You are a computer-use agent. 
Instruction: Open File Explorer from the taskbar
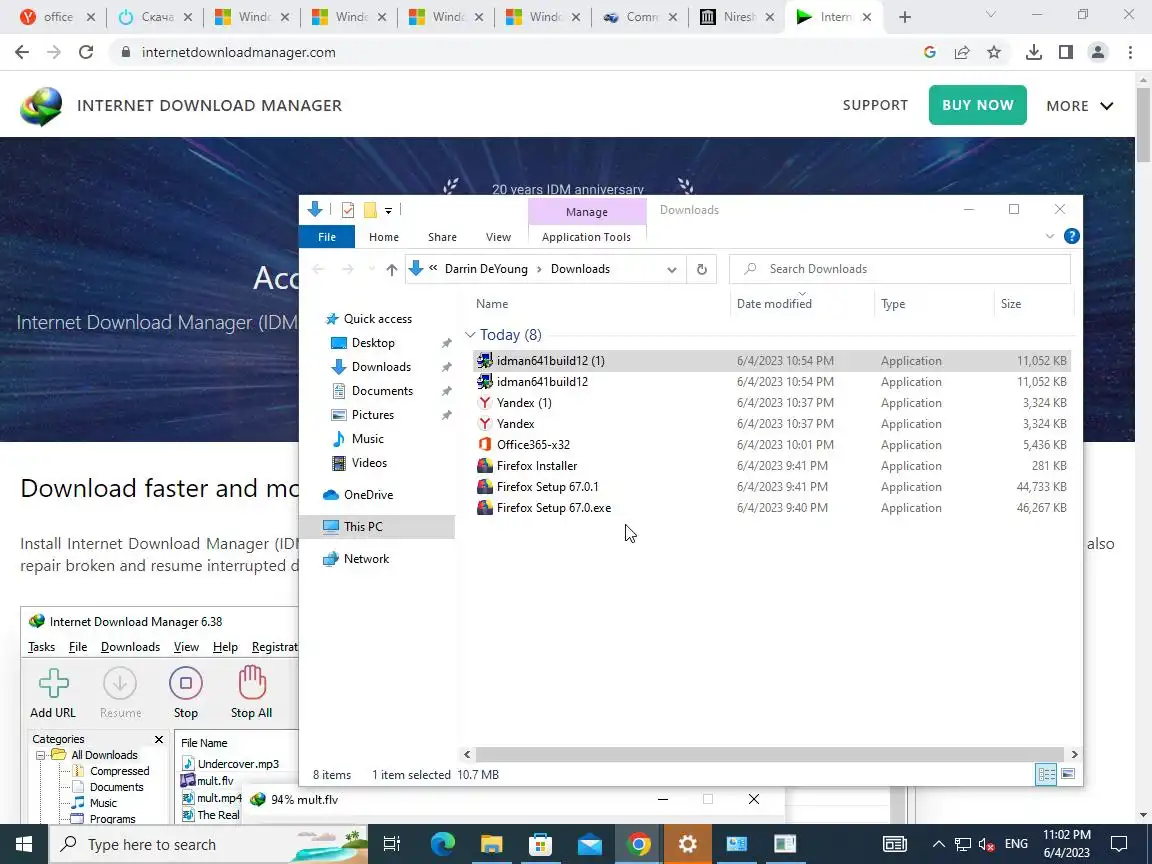492,844
